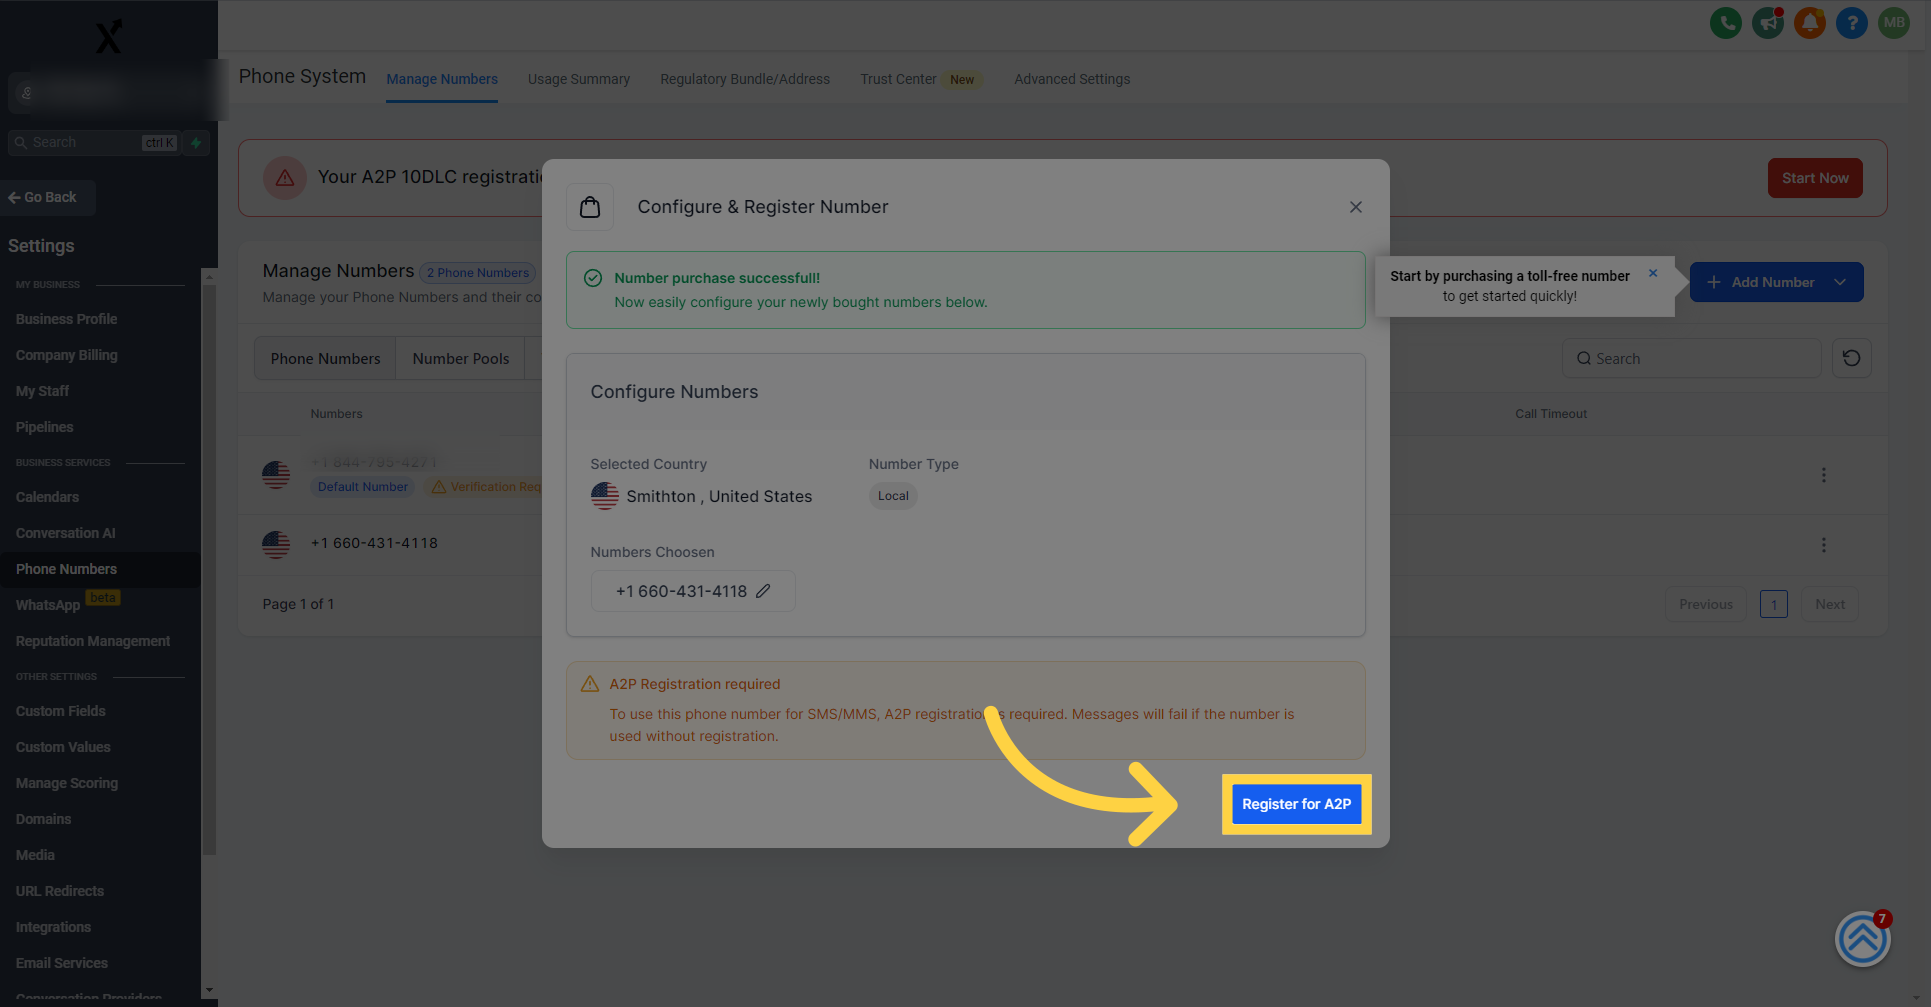The height and width of the screenshot is (1007, 1931).
Task: Open Phone Numbers in sidebar
Action: (67, 569)
